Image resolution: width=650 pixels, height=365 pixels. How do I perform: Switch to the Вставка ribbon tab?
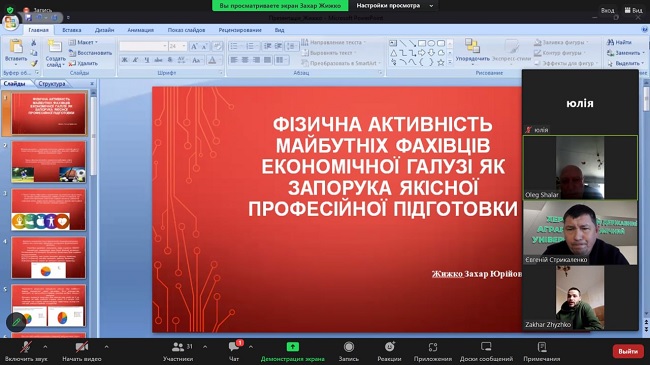click(x=72, y=30)
